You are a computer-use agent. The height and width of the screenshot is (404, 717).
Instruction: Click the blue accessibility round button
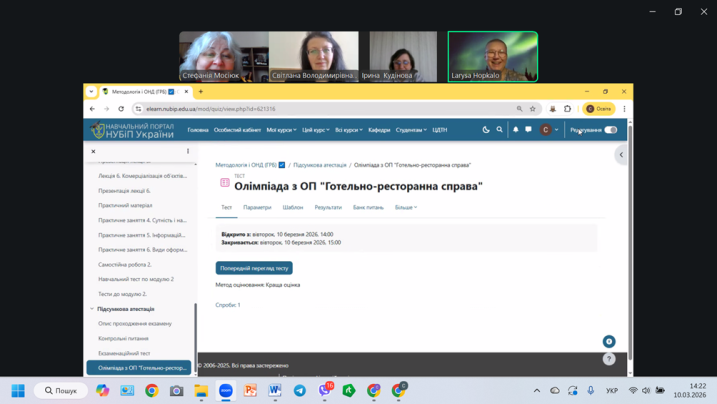(609, 341)
